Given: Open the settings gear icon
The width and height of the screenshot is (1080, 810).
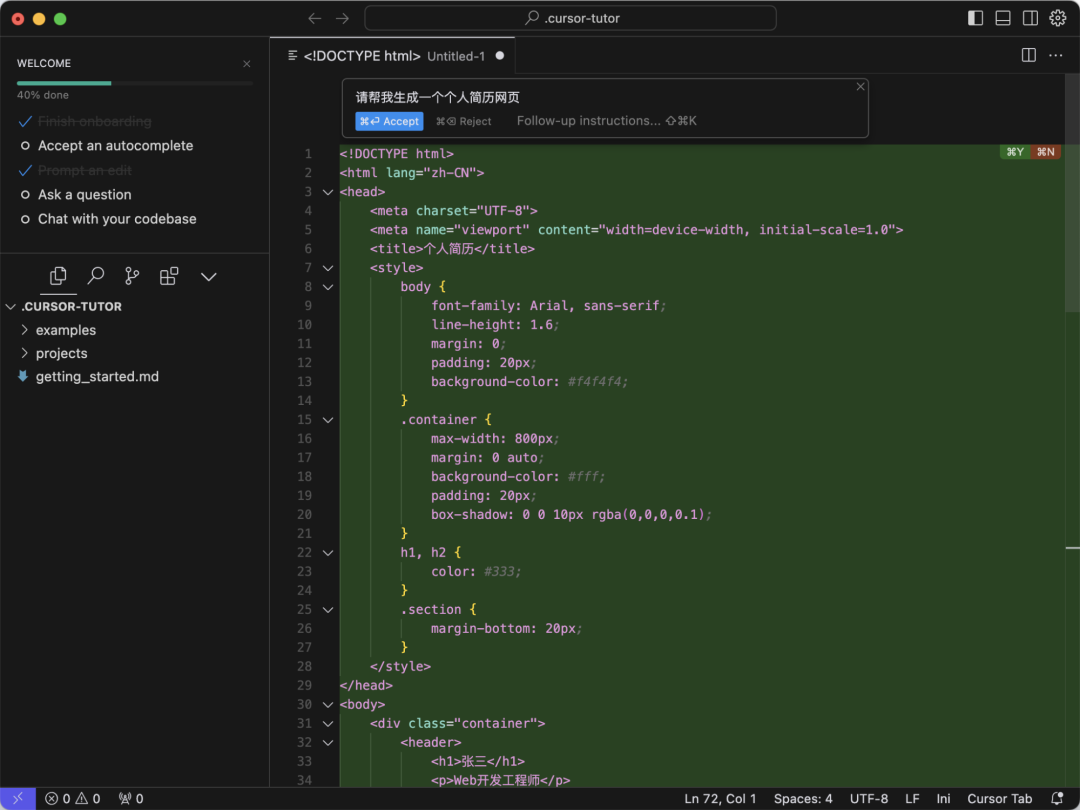Looking at the screenshot, I should (x=1058, y=19).
